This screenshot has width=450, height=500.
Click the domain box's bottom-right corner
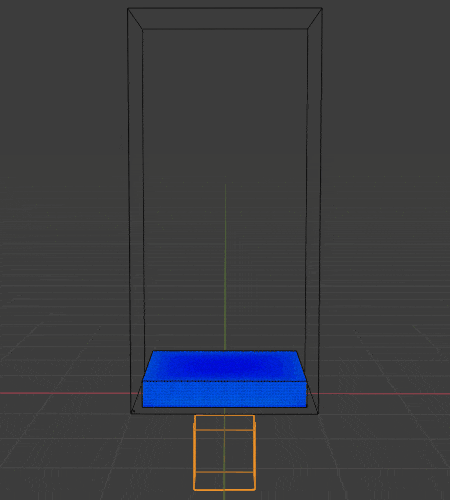click(318, 414)
